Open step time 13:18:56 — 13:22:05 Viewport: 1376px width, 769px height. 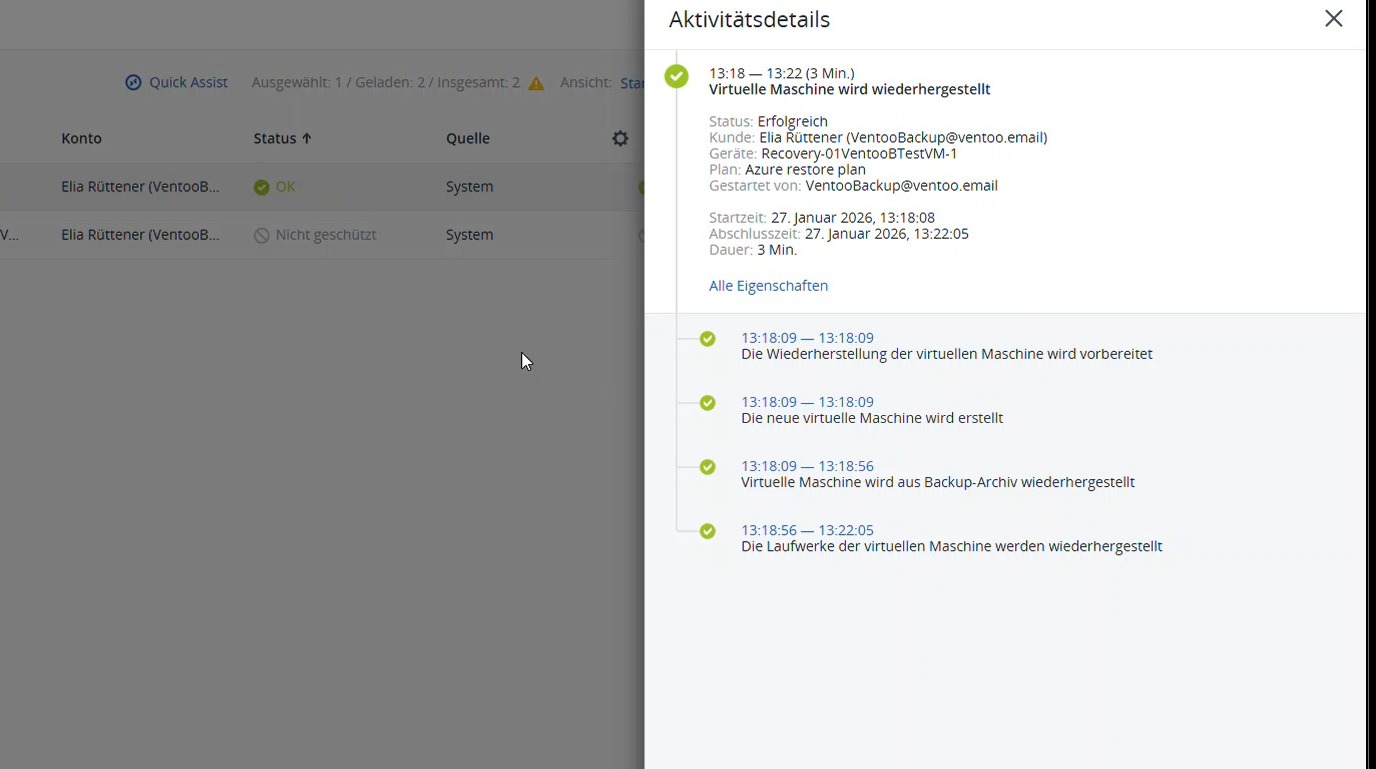pos(807,530)
